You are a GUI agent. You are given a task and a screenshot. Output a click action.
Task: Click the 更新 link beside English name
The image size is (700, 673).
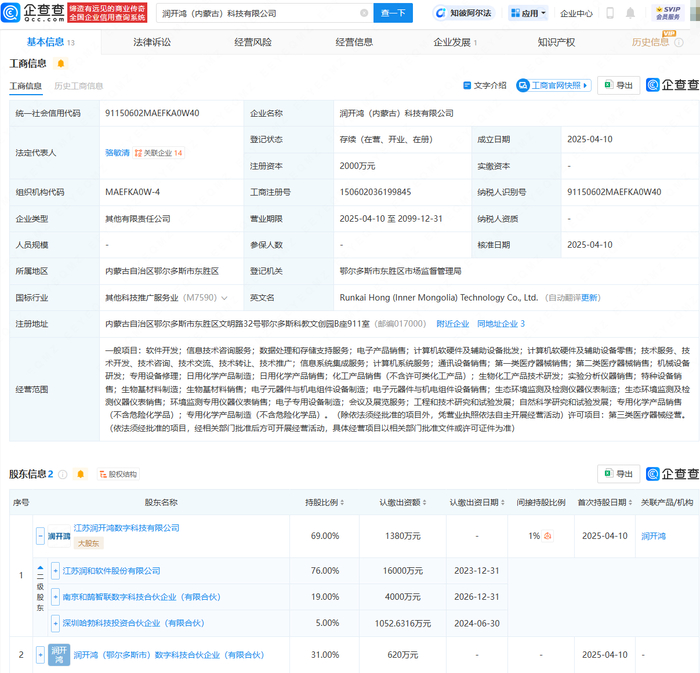591,298
